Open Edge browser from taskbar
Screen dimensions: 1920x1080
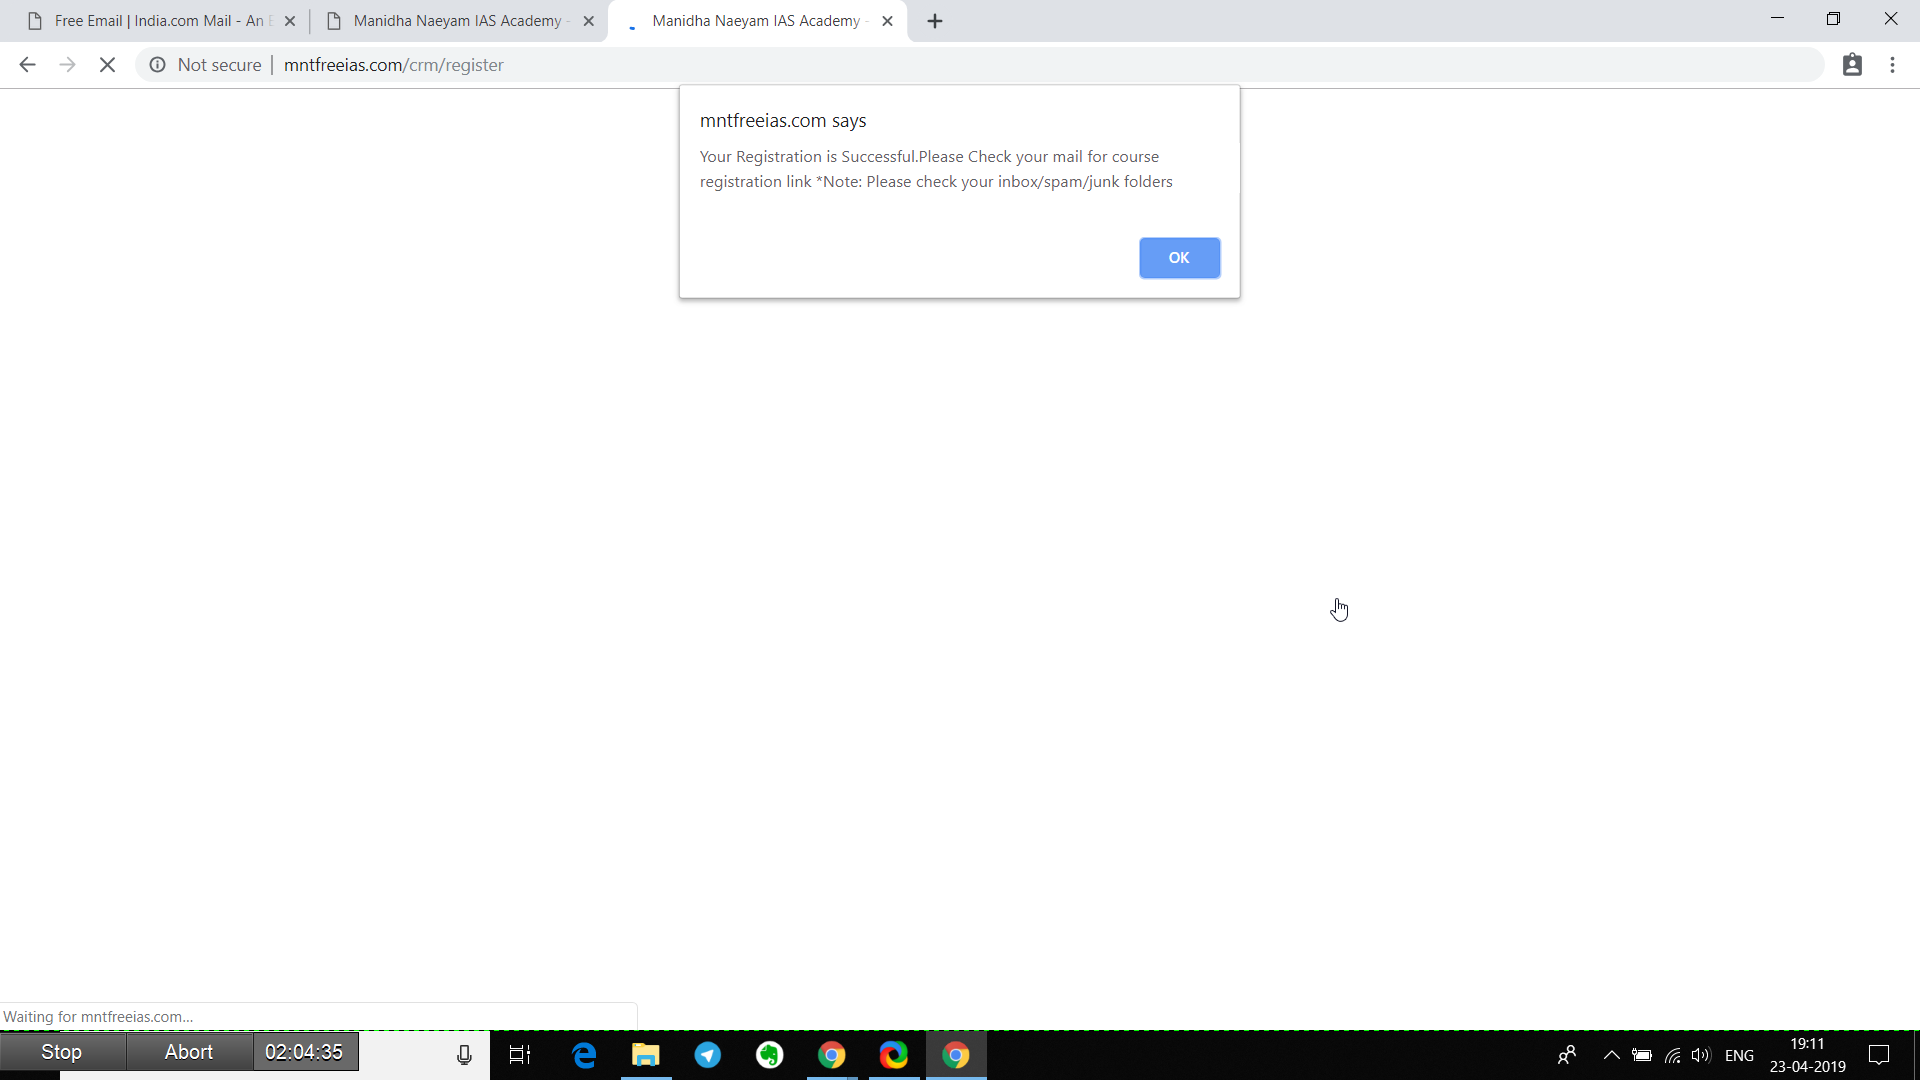[584, 1055]
